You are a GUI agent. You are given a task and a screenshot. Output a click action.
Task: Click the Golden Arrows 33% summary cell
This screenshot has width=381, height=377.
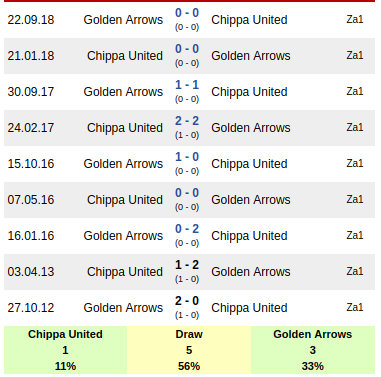point(313,350)
